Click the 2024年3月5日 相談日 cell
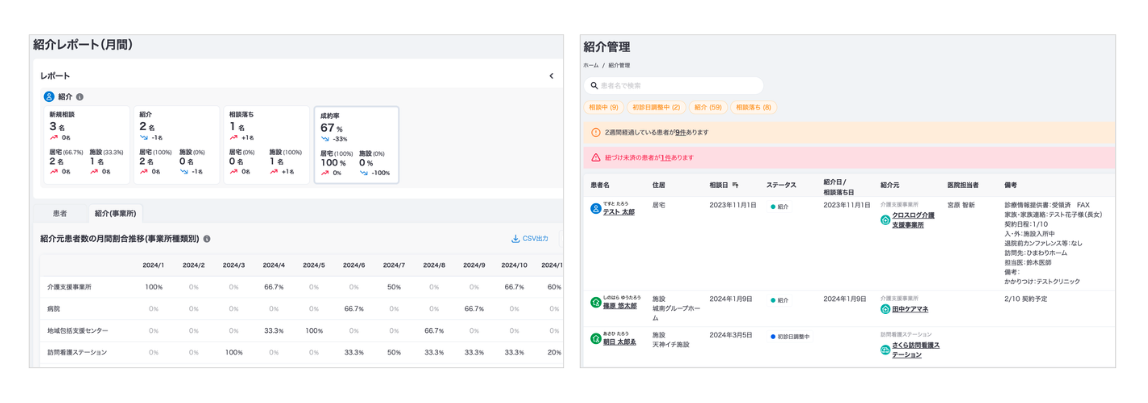This screenshot has width=1148, height=403. coord(731,335)
